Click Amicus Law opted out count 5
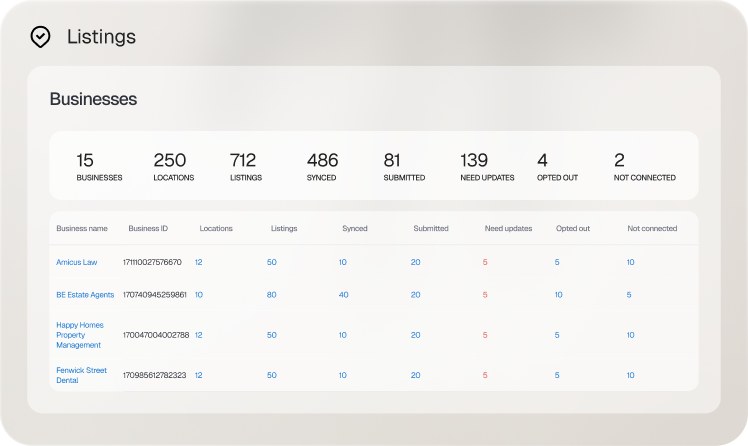Image resolution: width=748 pixels, height=446 pixels. click(x=557, y=262)
